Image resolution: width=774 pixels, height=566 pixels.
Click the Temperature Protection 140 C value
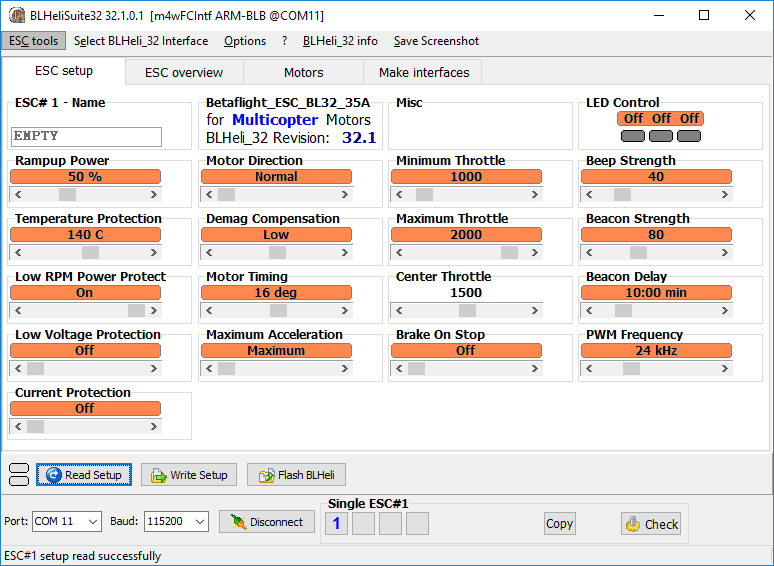[85, 234]
